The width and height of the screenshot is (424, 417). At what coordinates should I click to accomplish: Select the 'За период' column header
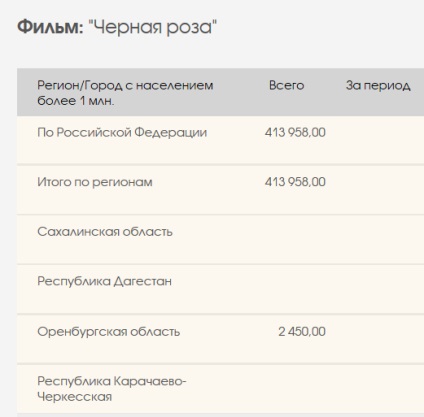point(378,85)
